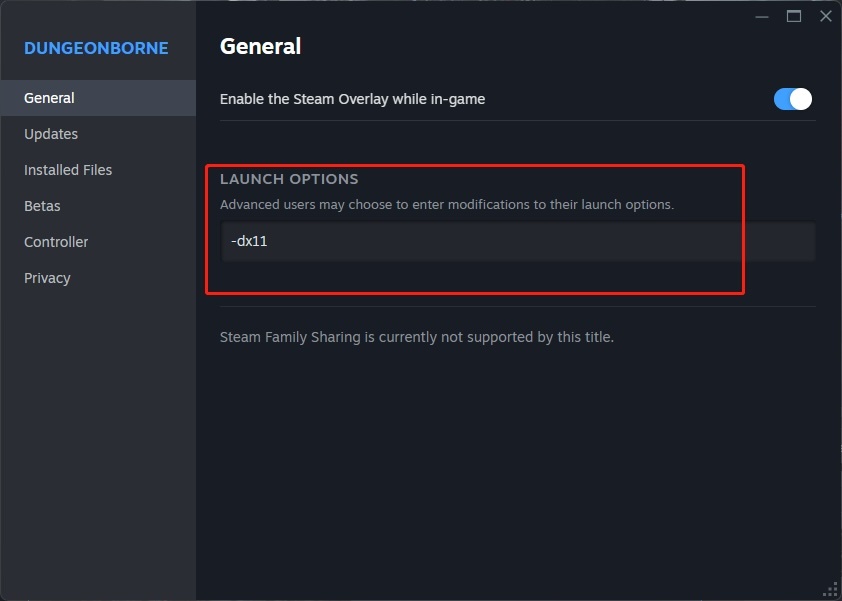Viewport: 842px width, 601px height.
Task: Click the Steam Family Sharing notice text
Action: [x=416, y=337]
